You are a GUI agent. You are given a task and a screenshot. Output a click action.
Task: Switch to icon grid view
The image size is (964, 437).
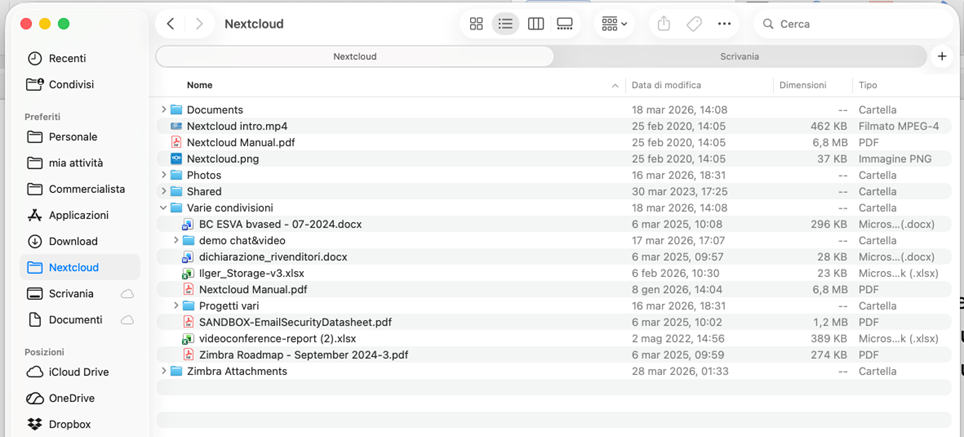pos(476,24)
